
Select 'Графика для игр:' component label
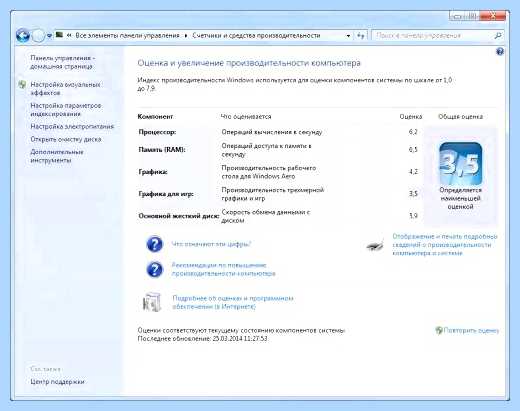coord(166,194)
